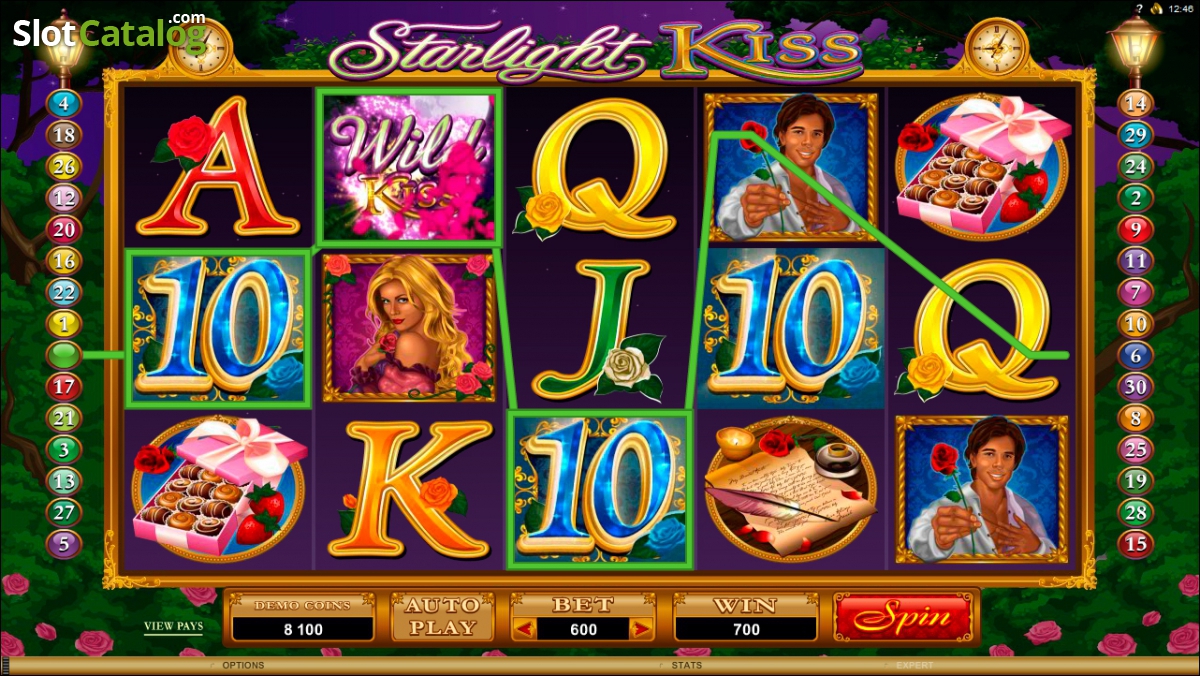Select payline number 14 marker
Image resolution: width=1200 pixels, height=676 pixels.
click(x=1136, y=103)
